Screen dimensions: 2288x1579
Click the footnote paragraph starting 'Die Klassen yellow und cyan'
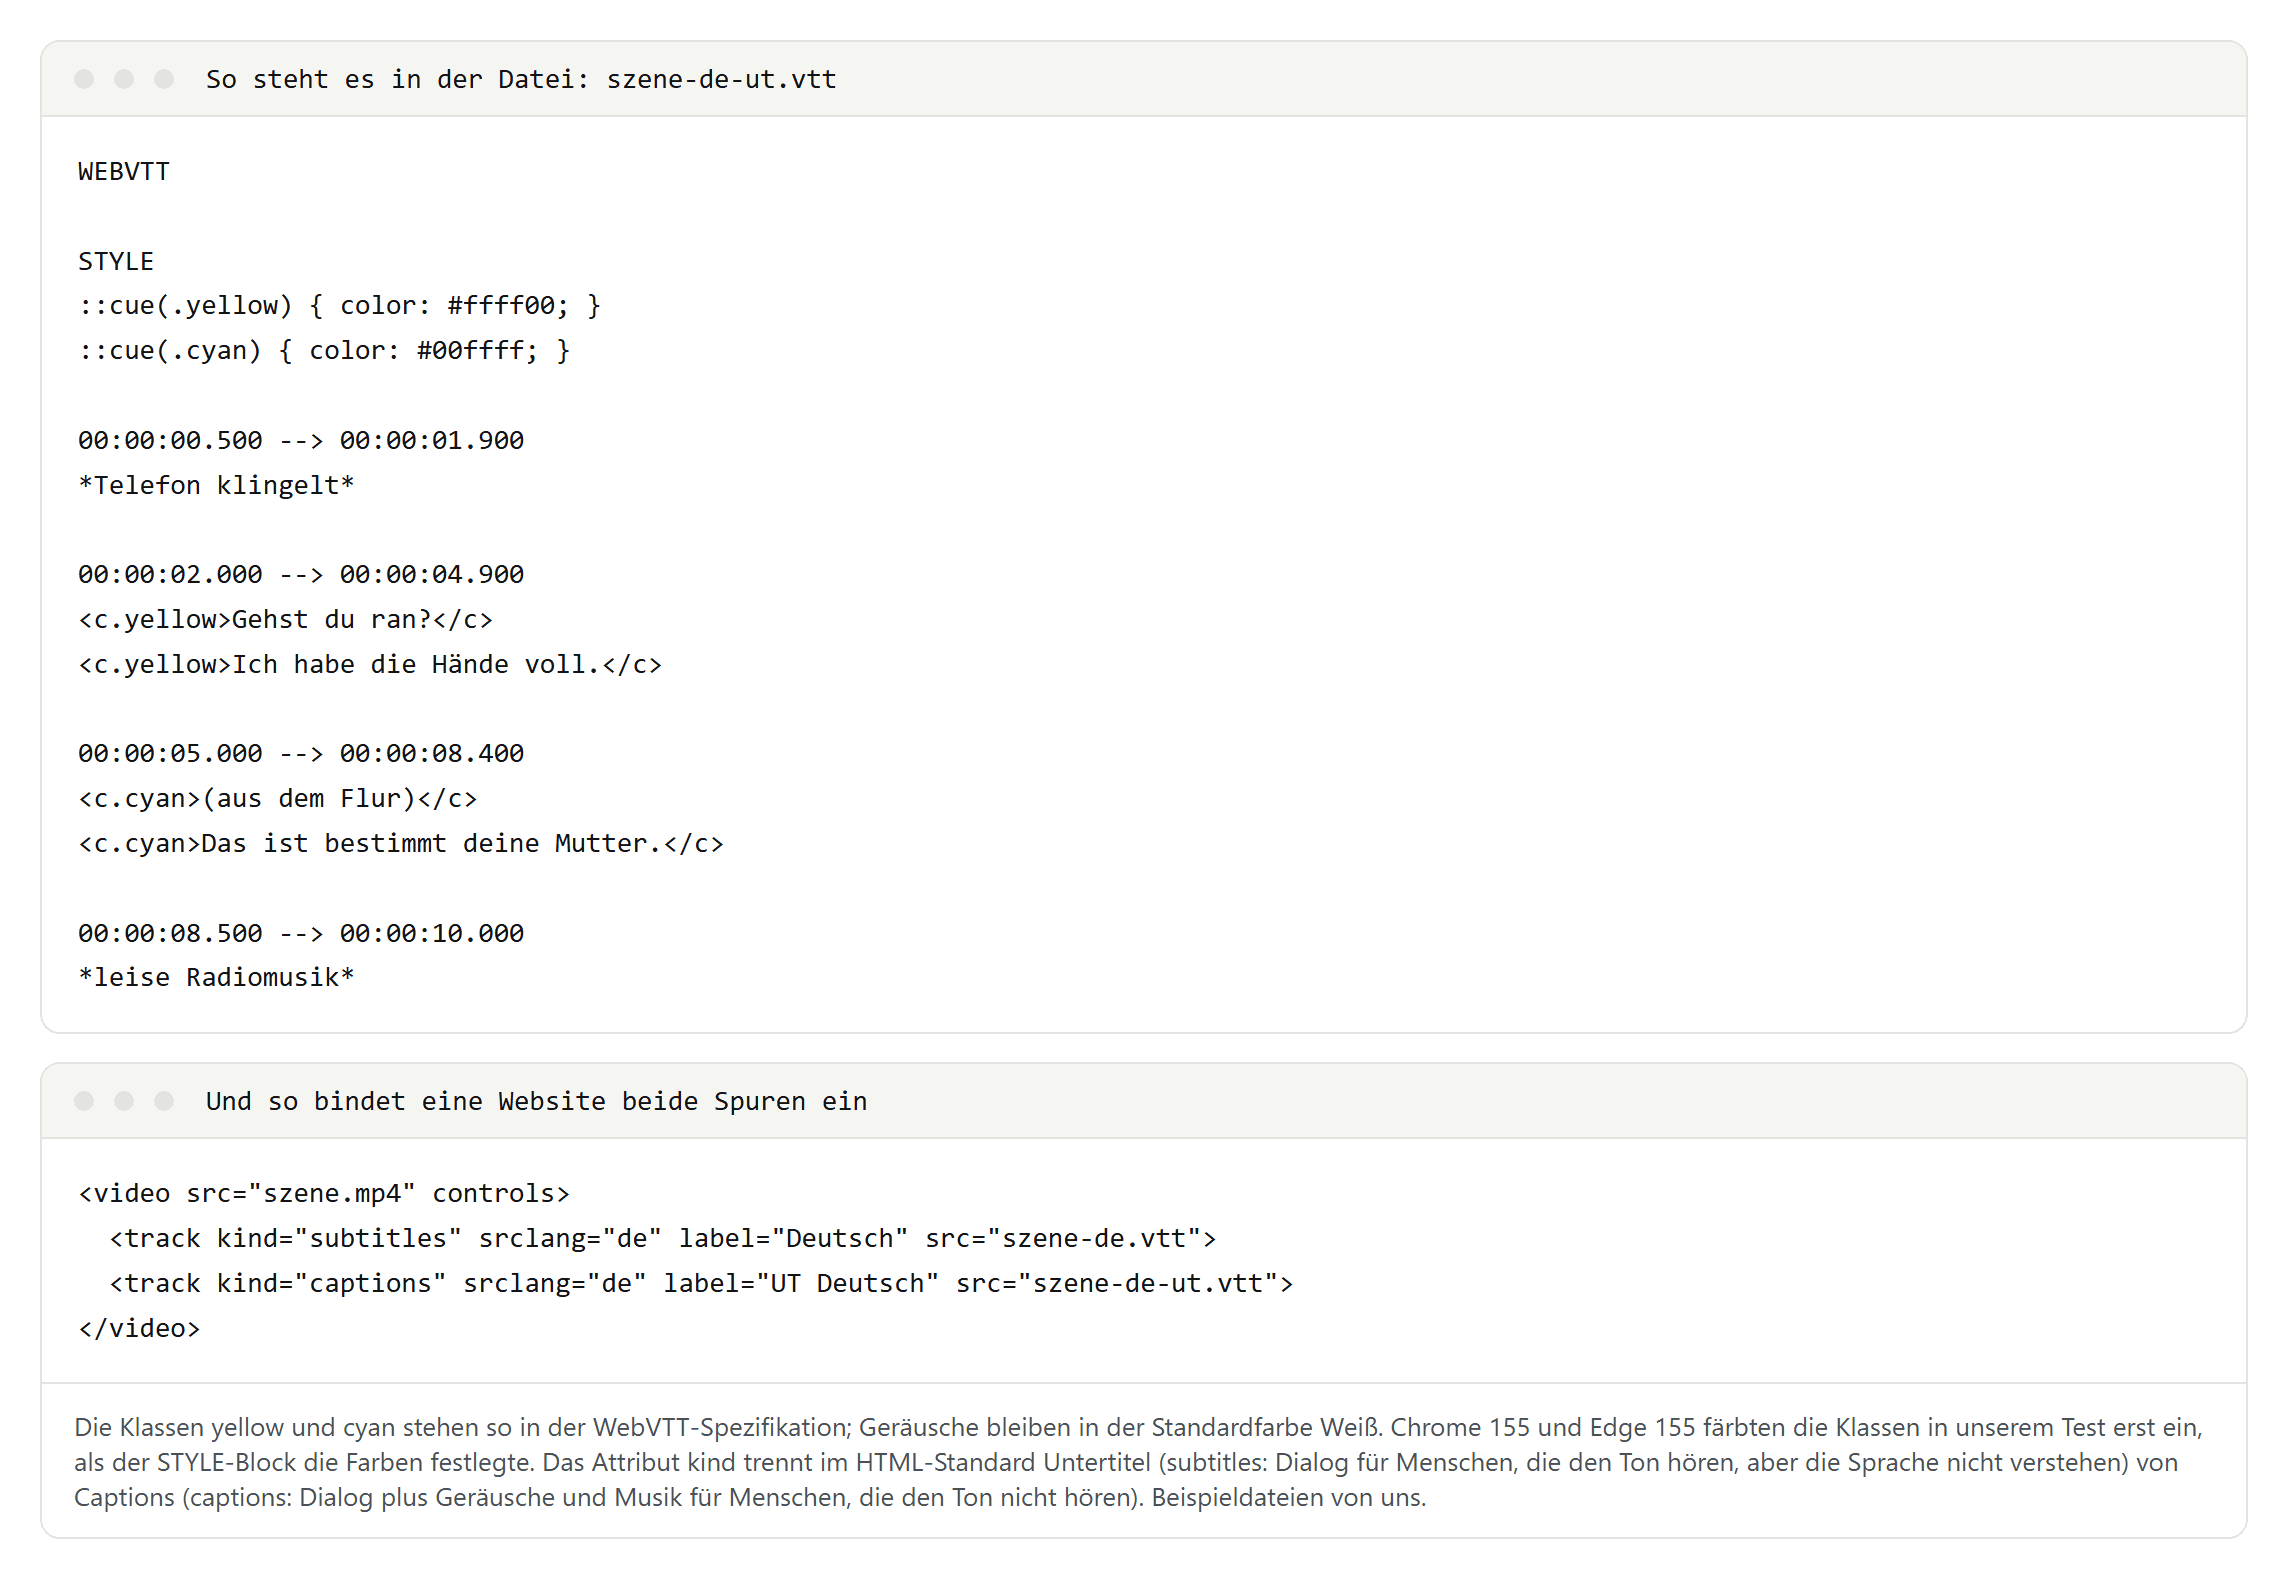click(1138, 1462)
